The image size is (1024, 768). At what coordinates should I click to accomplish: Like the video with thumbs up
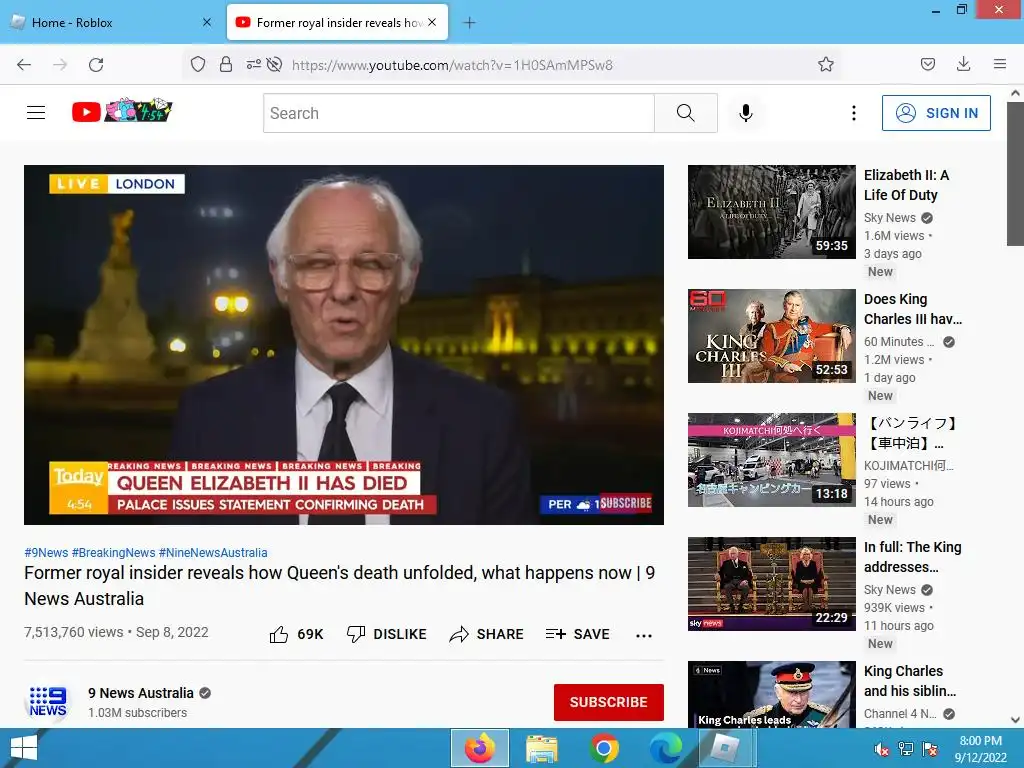[x=296, y=634]
